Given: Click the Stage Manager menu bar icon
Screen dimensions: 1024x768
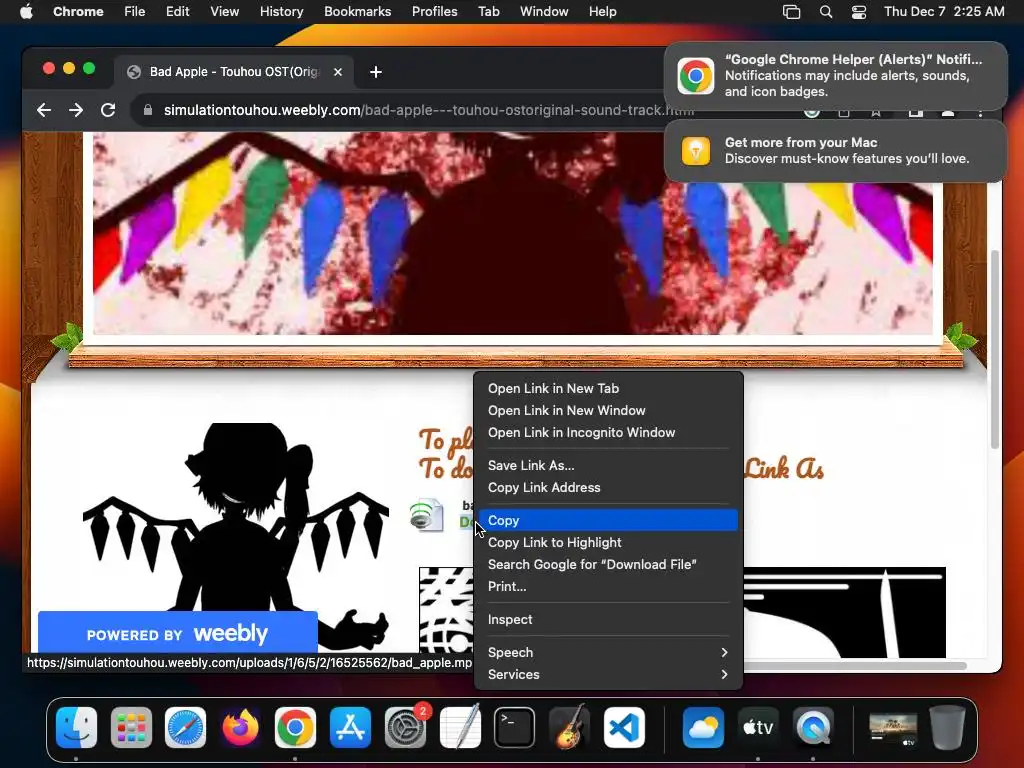Looking at the screenshot, I should [x=792, y=11].
